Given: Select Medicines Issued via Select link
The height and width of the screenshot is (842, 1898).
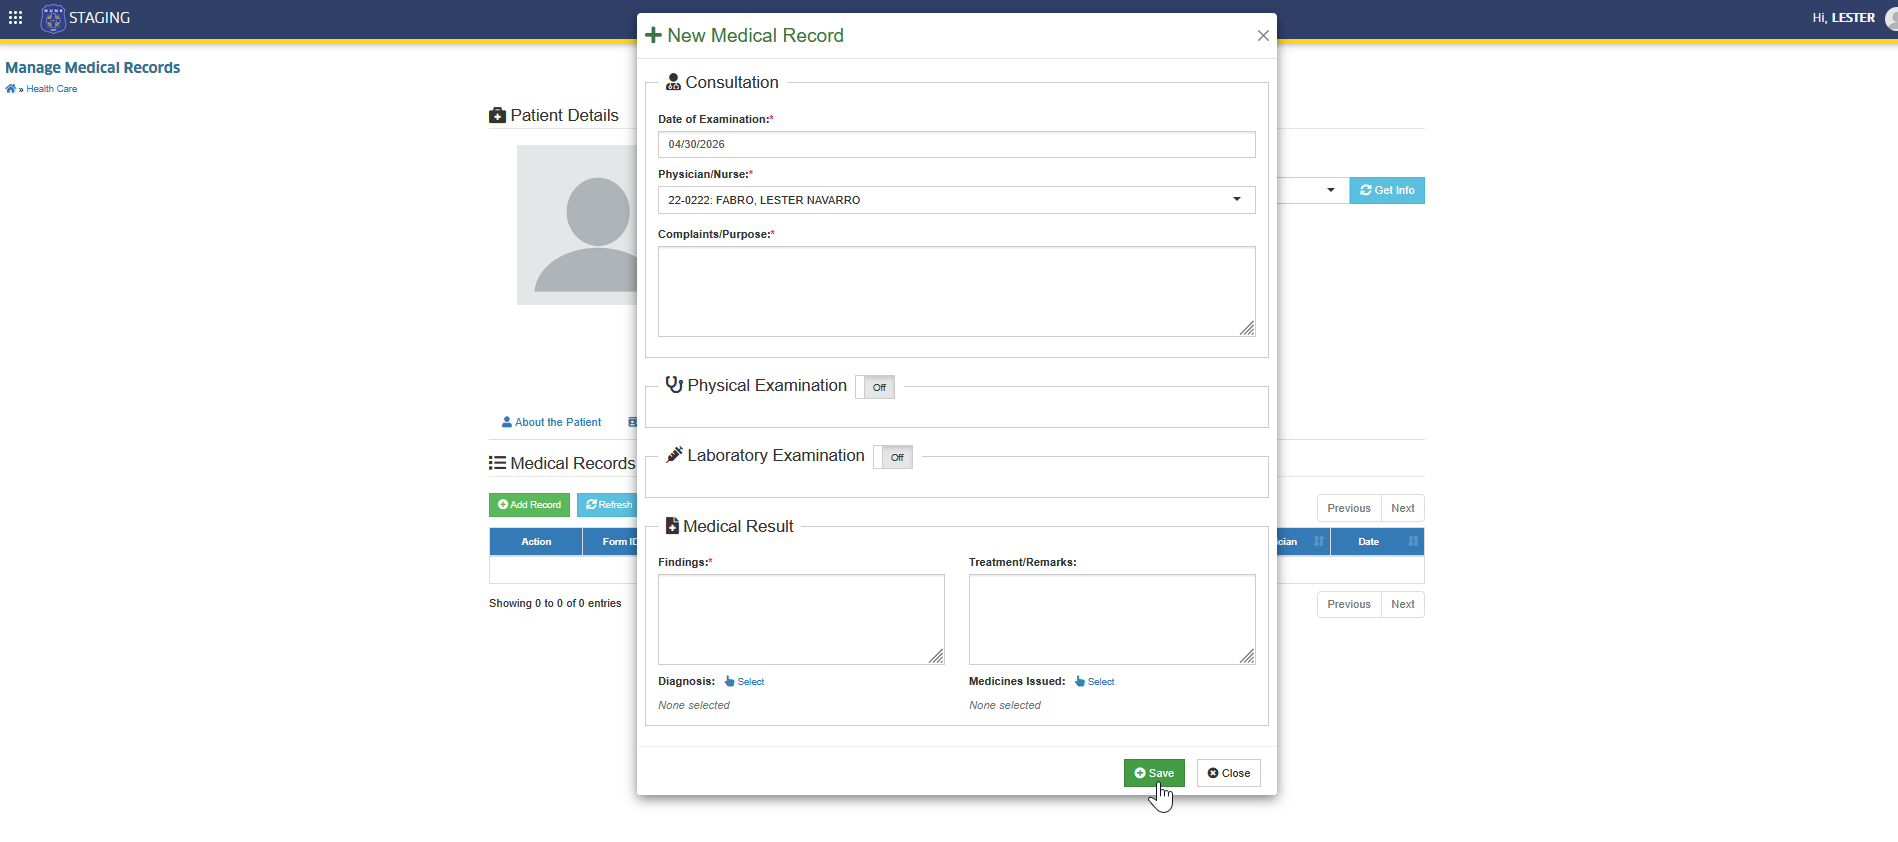Looking at the screenshot, I should 1095,682.
